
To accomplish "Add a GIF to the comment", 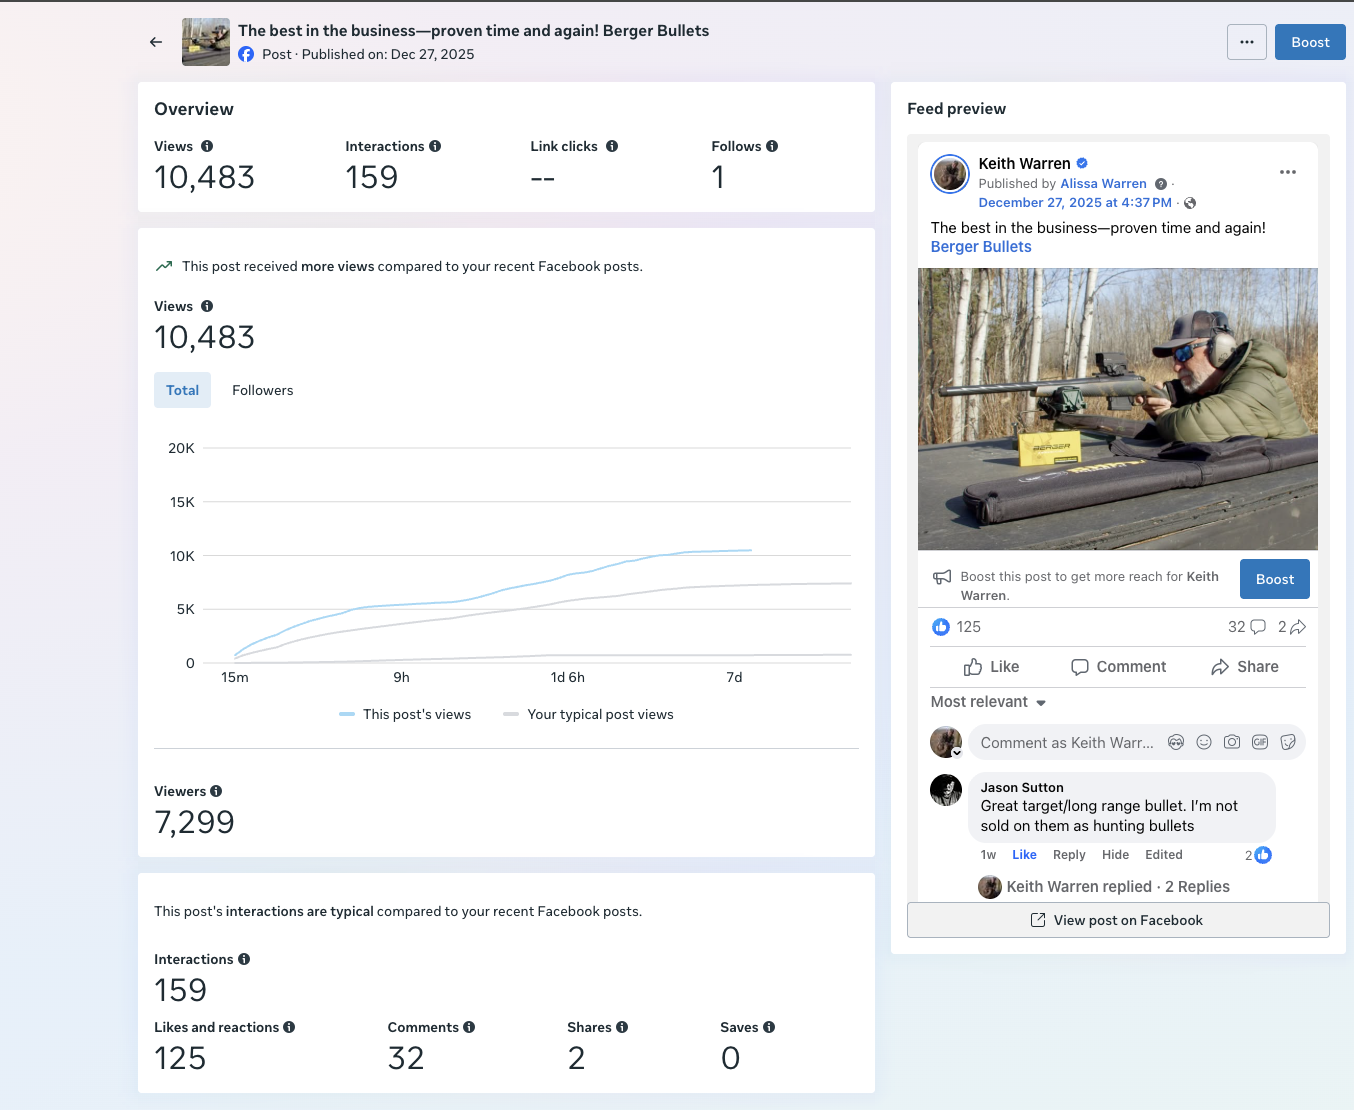I will coord(1260,742).
